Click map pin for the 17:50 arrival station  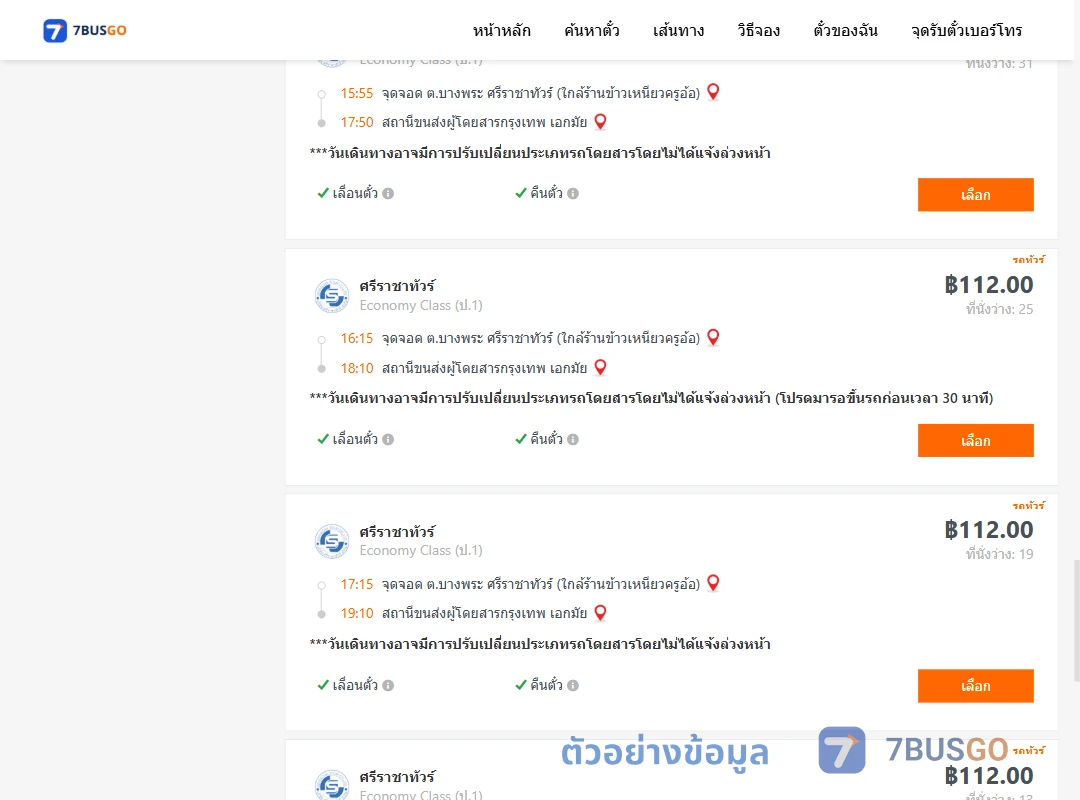coord(601,122)
